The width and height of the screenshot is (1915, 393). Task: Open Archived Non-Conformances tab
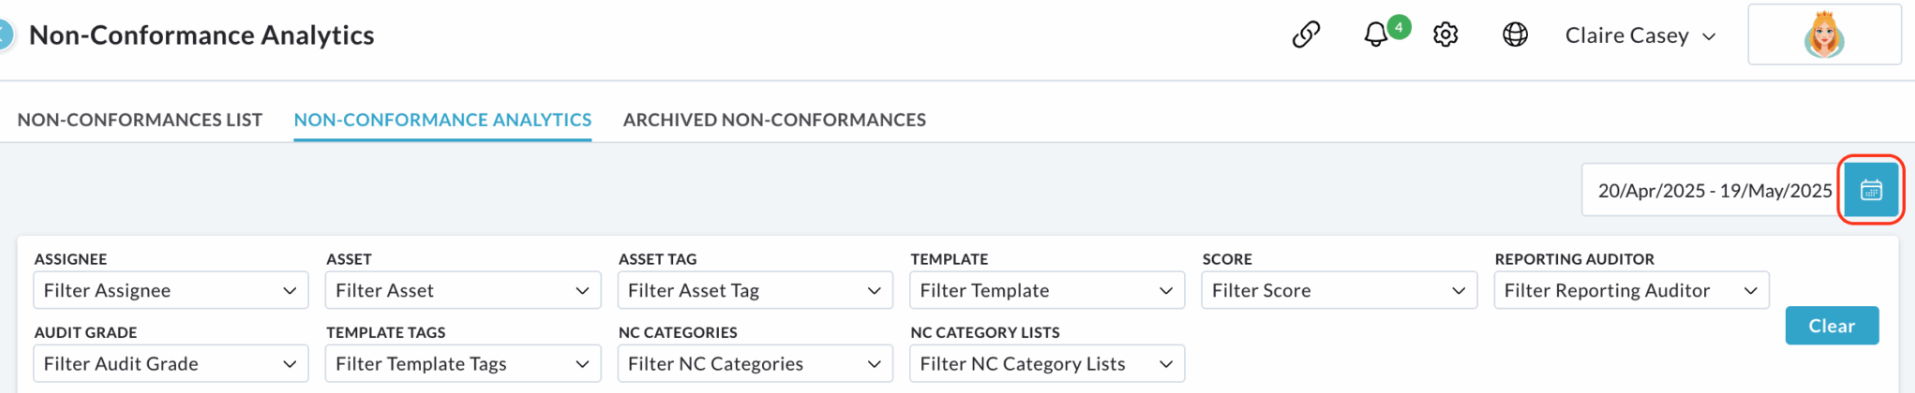(x=774, y=120)
